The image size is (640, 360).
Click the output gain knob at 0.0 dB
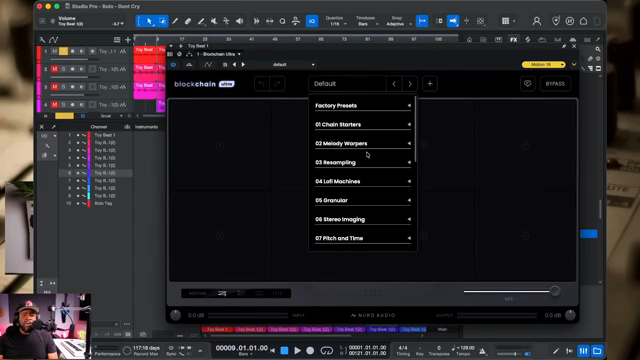(570, 315)
